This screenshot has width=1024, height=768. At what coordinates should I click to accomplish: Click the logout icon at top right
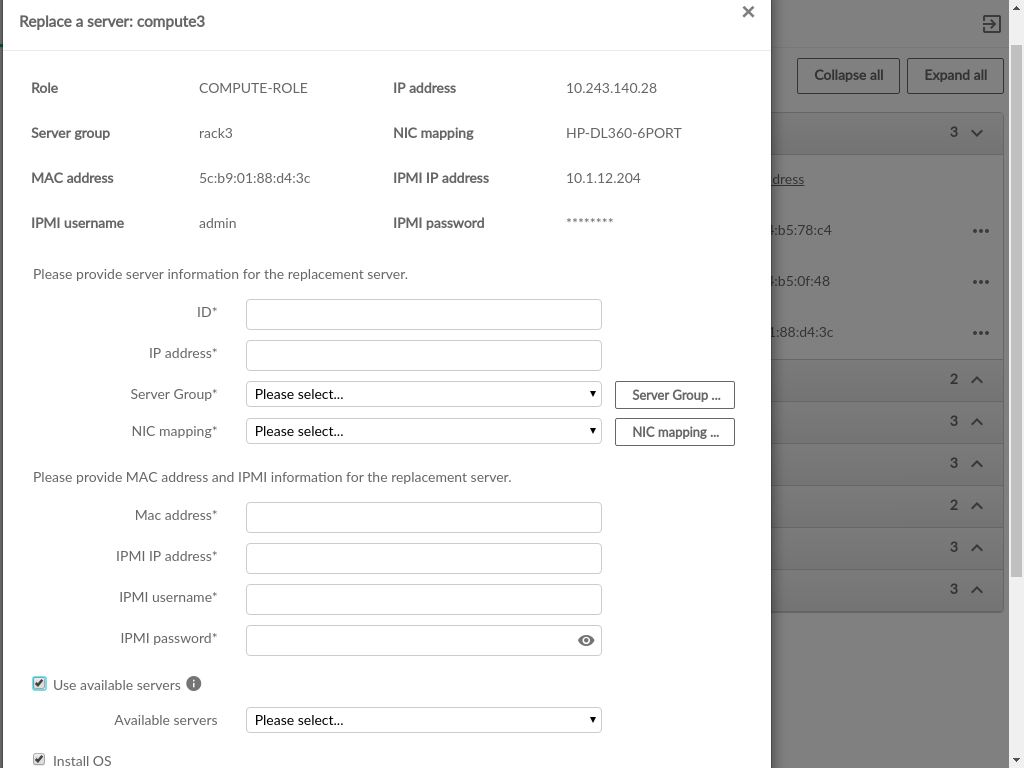(991, 24)
